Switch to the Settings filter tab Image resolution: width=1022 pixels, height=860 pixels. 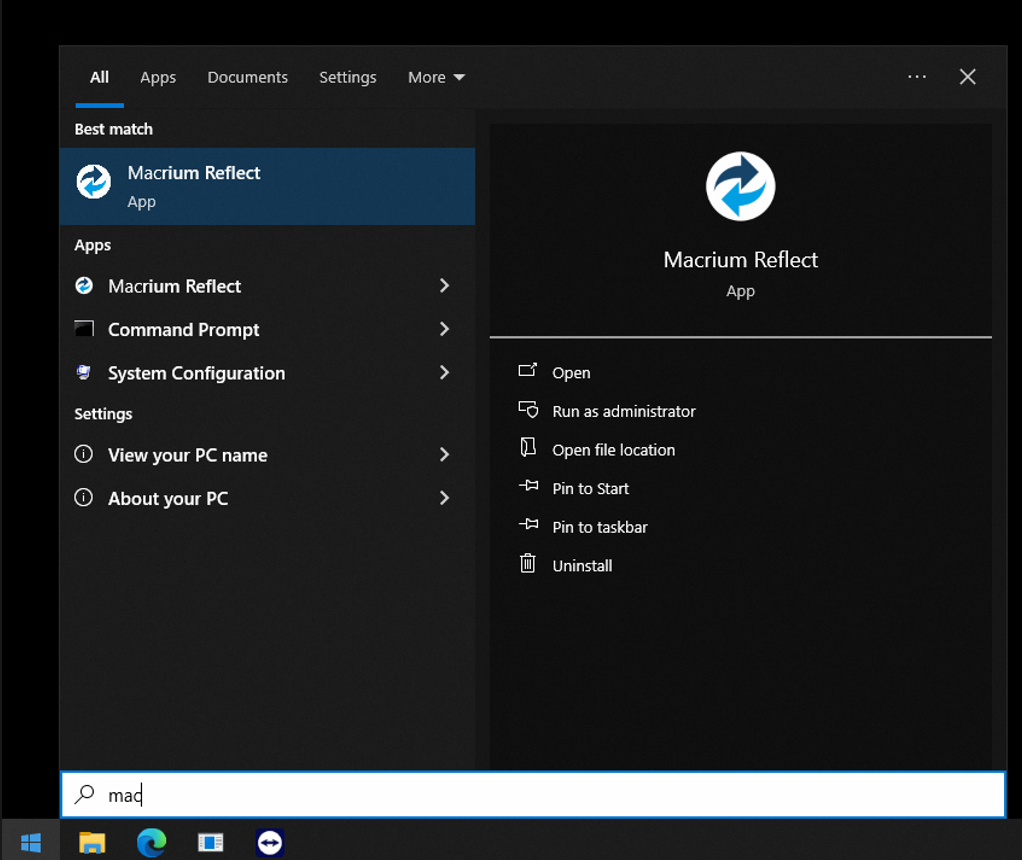(x=347, y=77)
